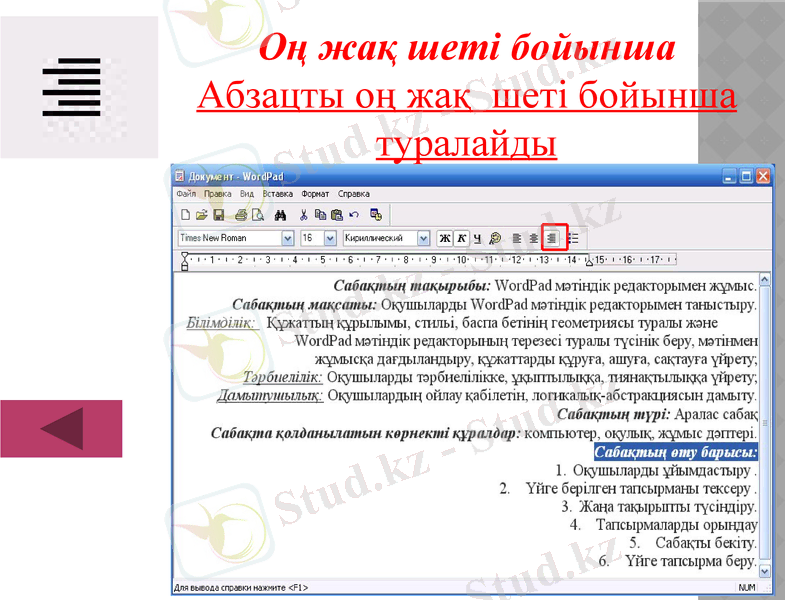
Task: Print the document with the printer icon
Action: coord(241,215)
